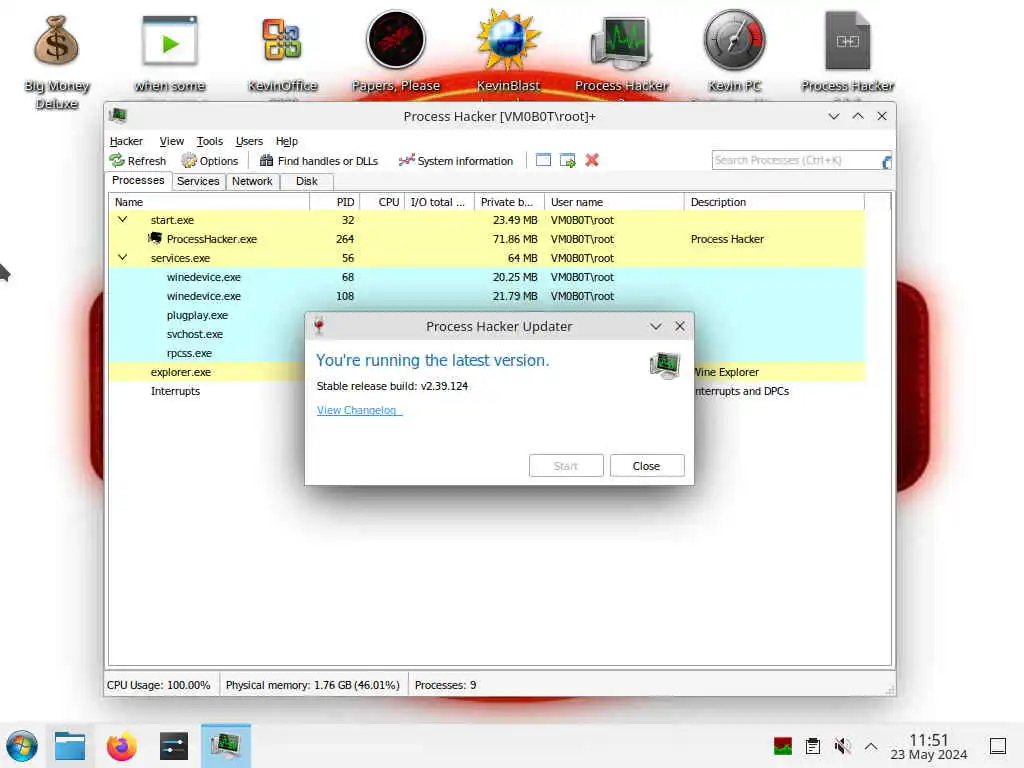
Task: Shade the Updater dialog via chevron
Action: pyautogui.click(x=656, y=326)
